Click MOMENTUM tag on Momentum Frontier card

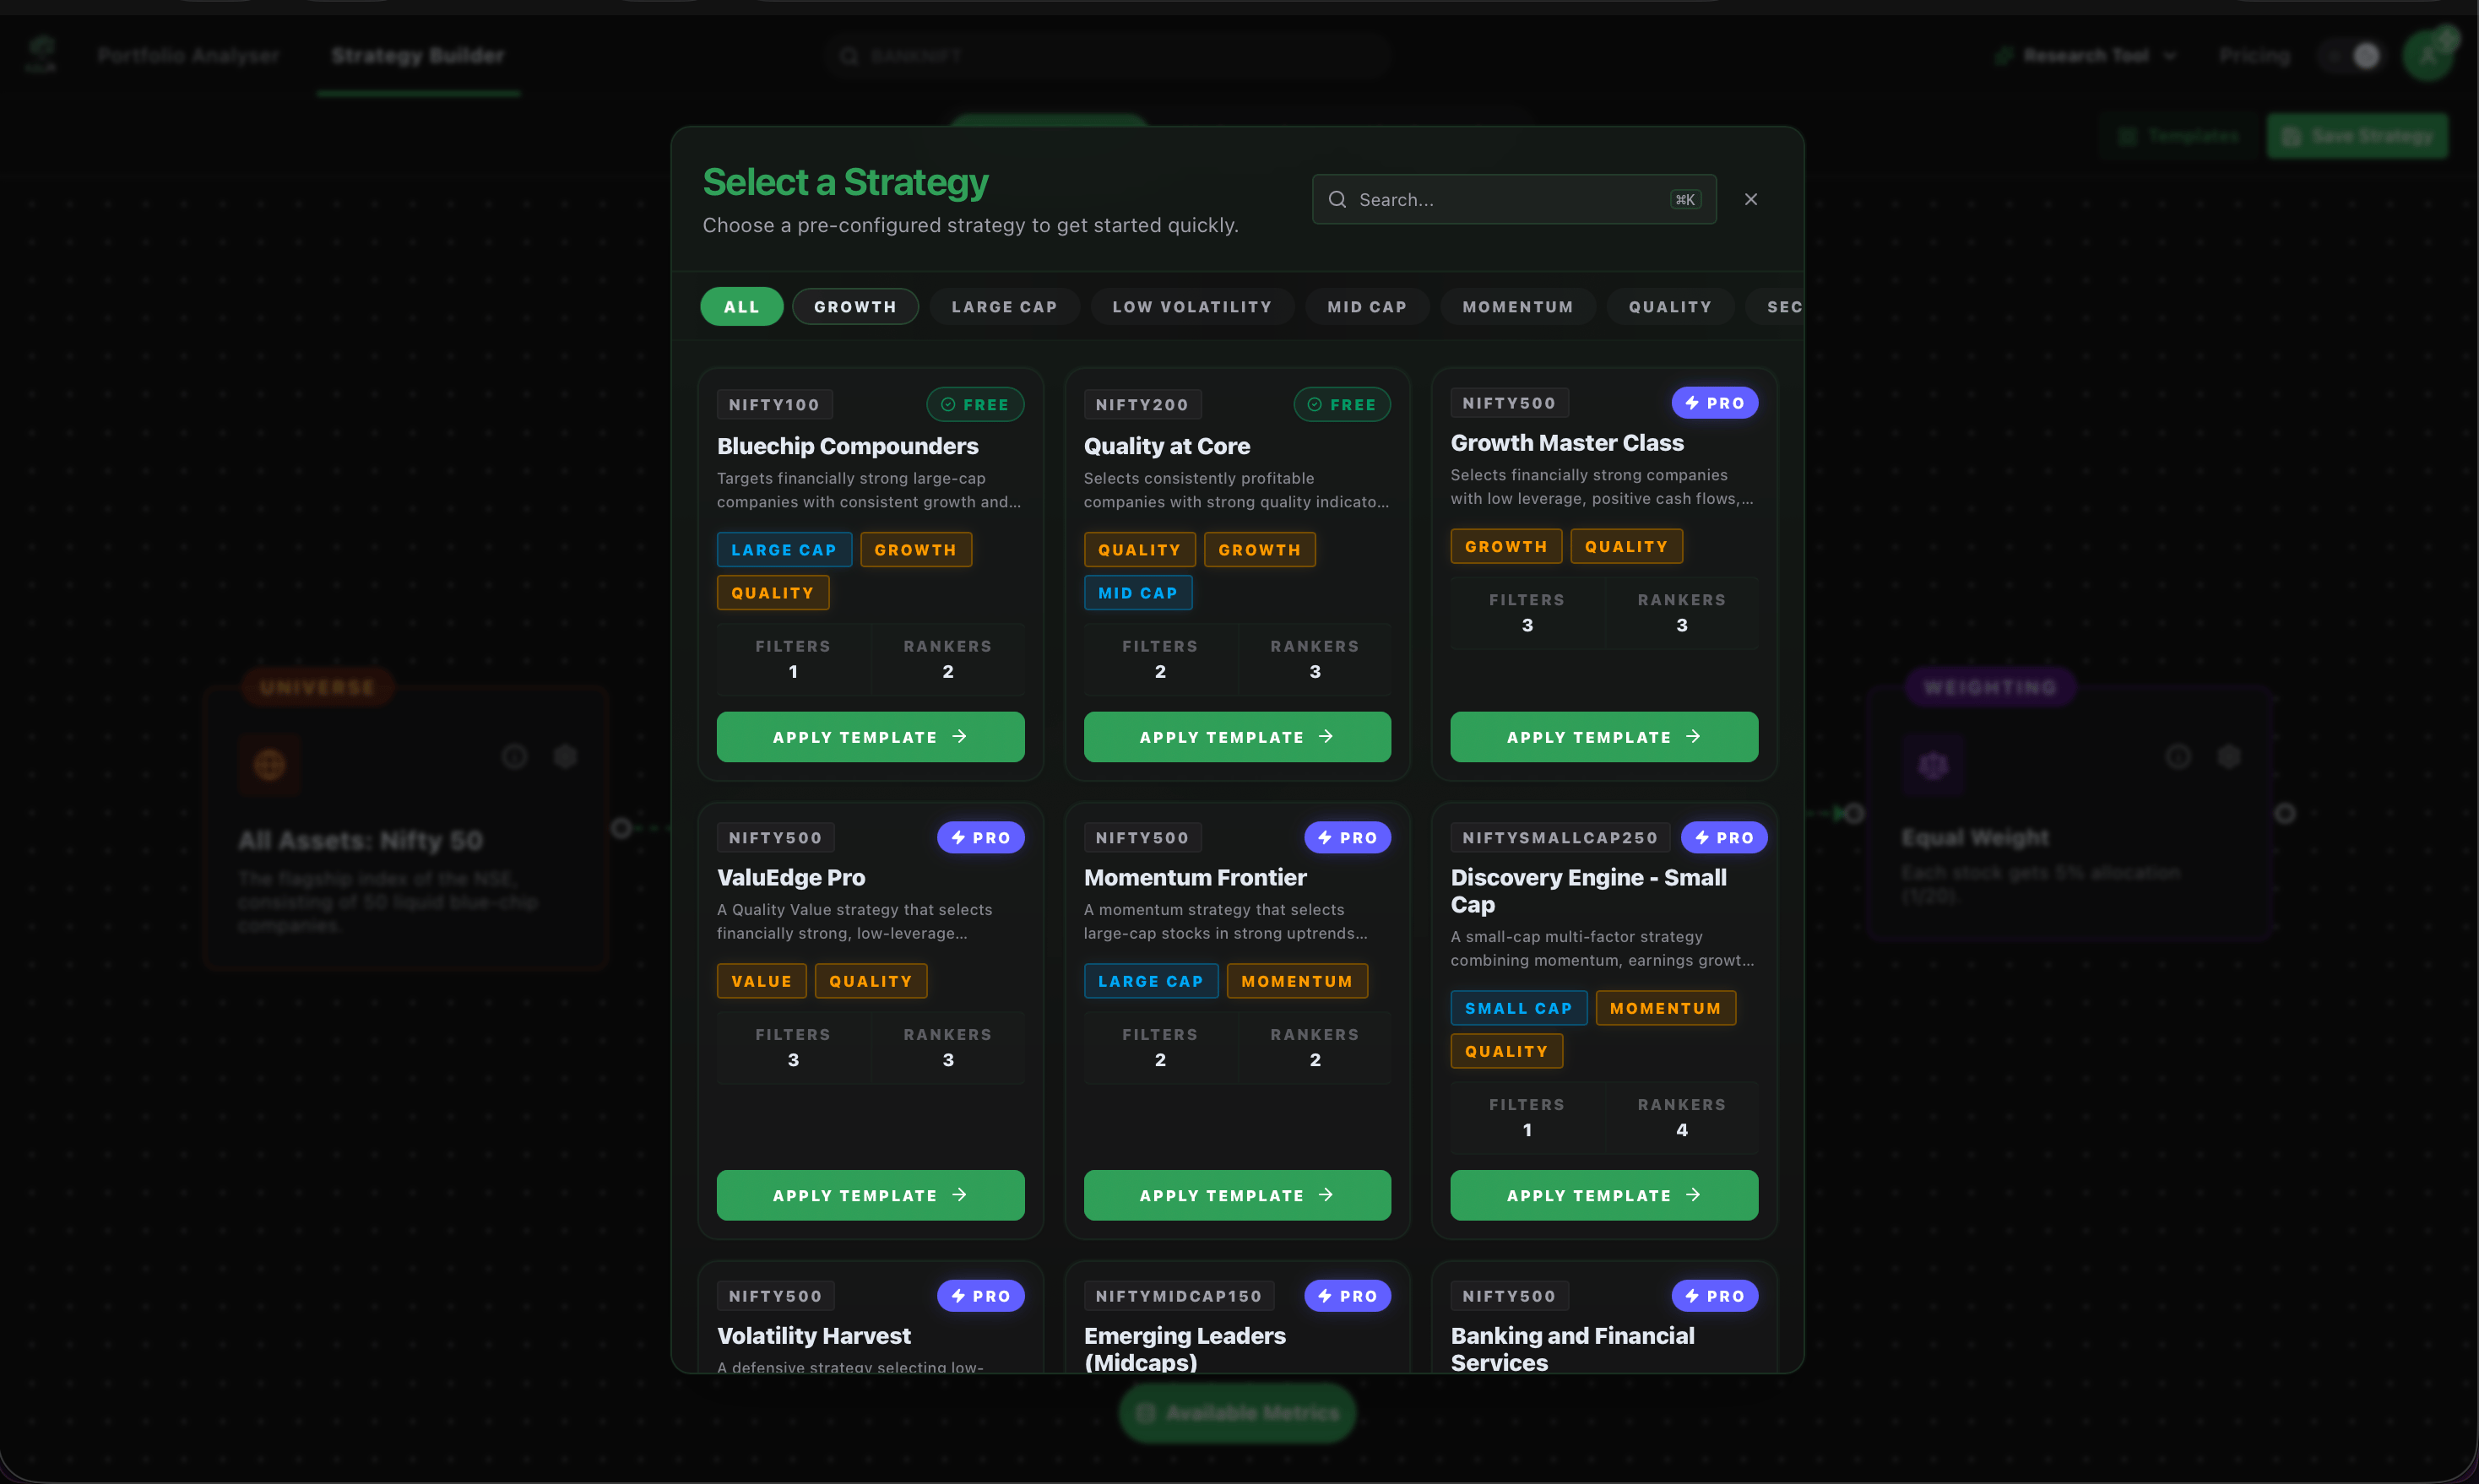pyautogui.click(x=1297, y=981)
